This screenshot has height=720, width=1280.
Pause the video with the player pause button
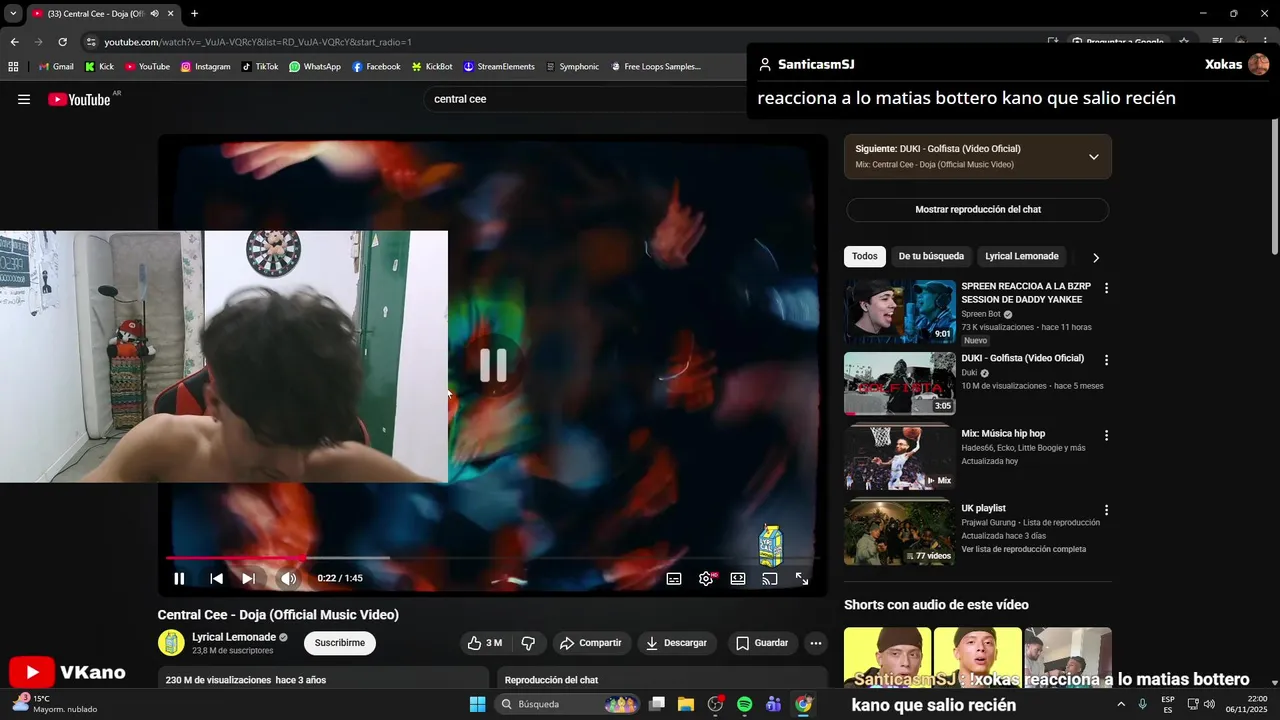(179, 578)
